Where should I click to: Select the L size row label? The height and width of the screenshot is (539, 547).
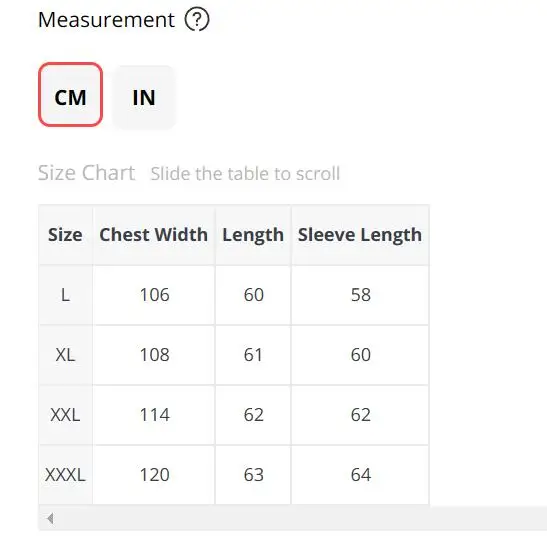tap(65, 295)
